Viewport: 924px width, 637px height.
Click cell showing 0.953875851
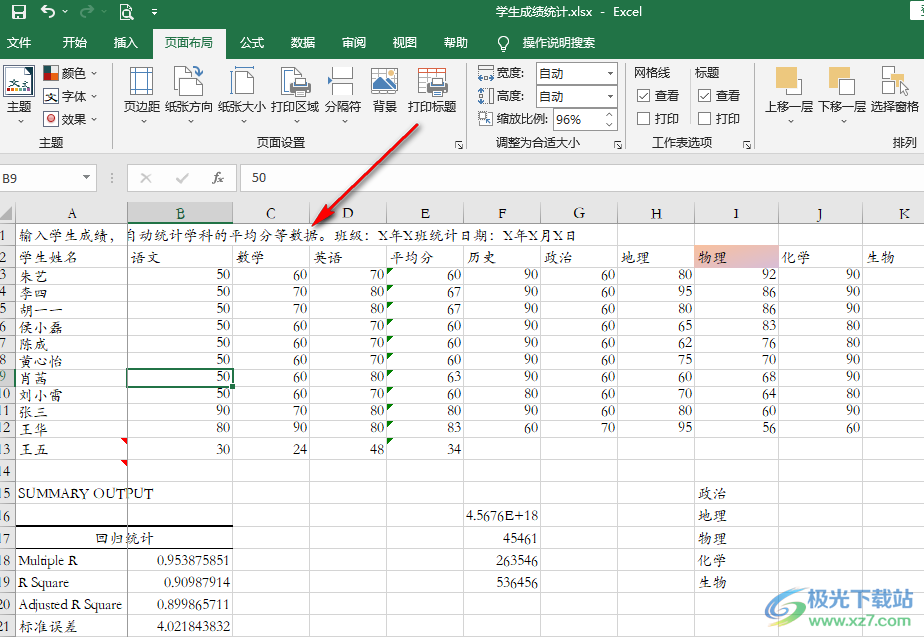pos(180,560)
